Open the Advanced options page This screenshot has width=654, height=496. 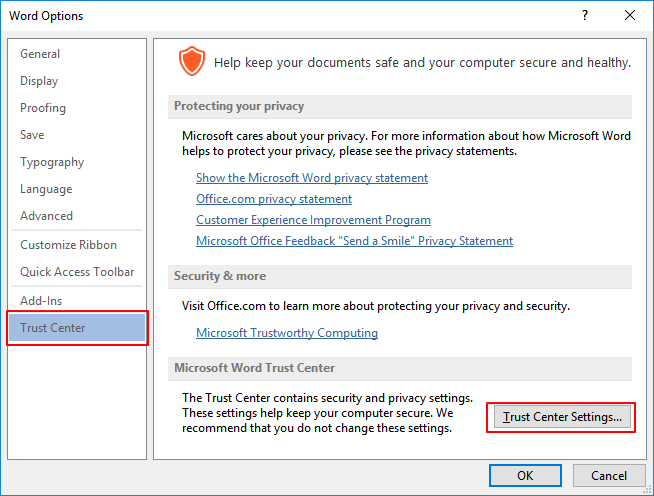click(46, 216)
